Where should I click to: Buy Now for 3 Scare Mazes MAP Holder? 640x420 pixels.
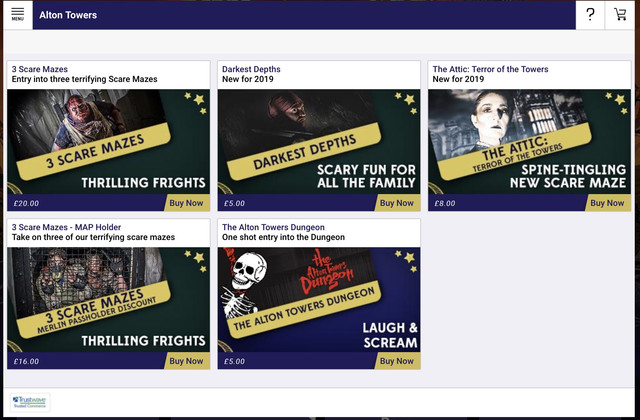[187, 361]
